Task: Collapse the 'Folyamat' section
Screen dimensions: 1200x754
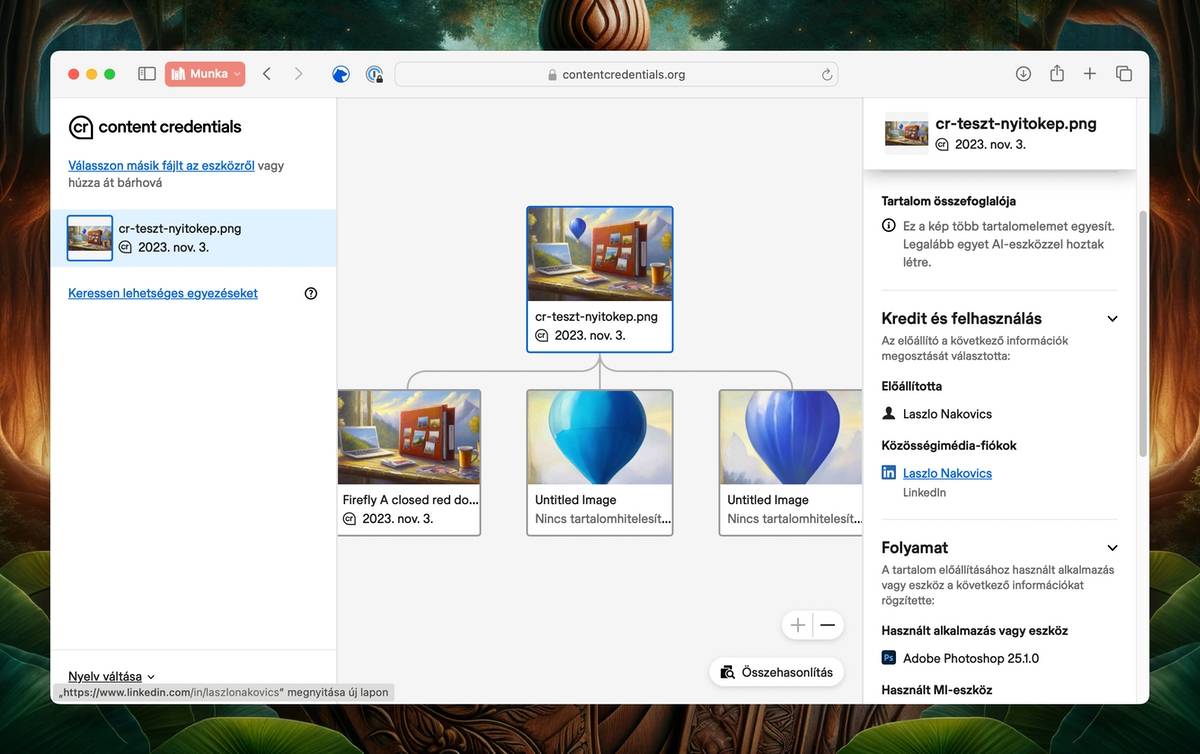Action: (x=1112, y=548)
